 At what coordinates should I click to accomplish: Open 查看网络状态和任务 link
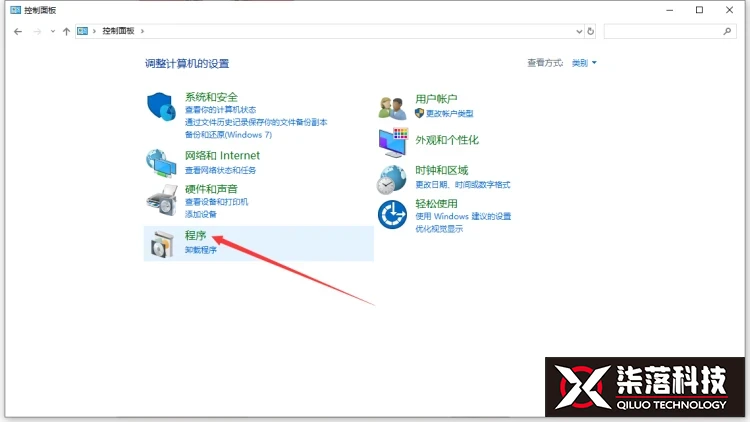221,170
